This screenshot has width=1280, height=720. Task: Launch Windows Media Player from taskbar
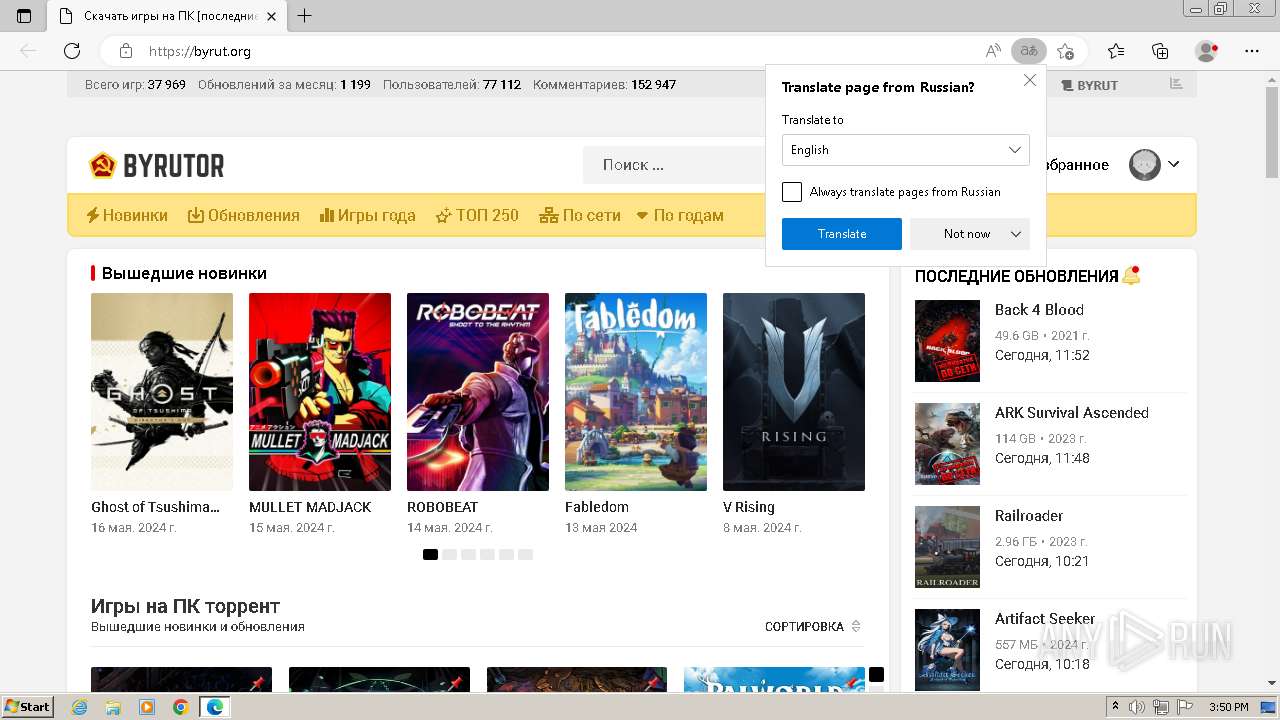[147, 707]
